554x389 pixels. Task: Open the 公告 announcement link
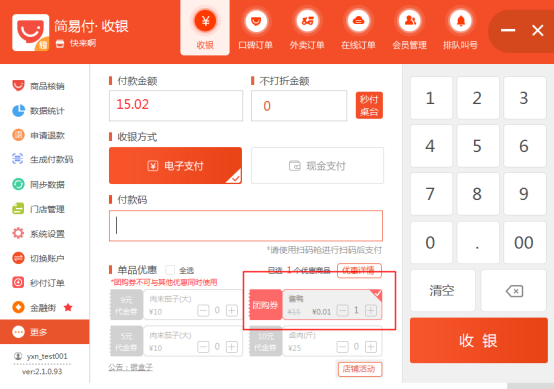pyautogui.click(x=131, y=367)
